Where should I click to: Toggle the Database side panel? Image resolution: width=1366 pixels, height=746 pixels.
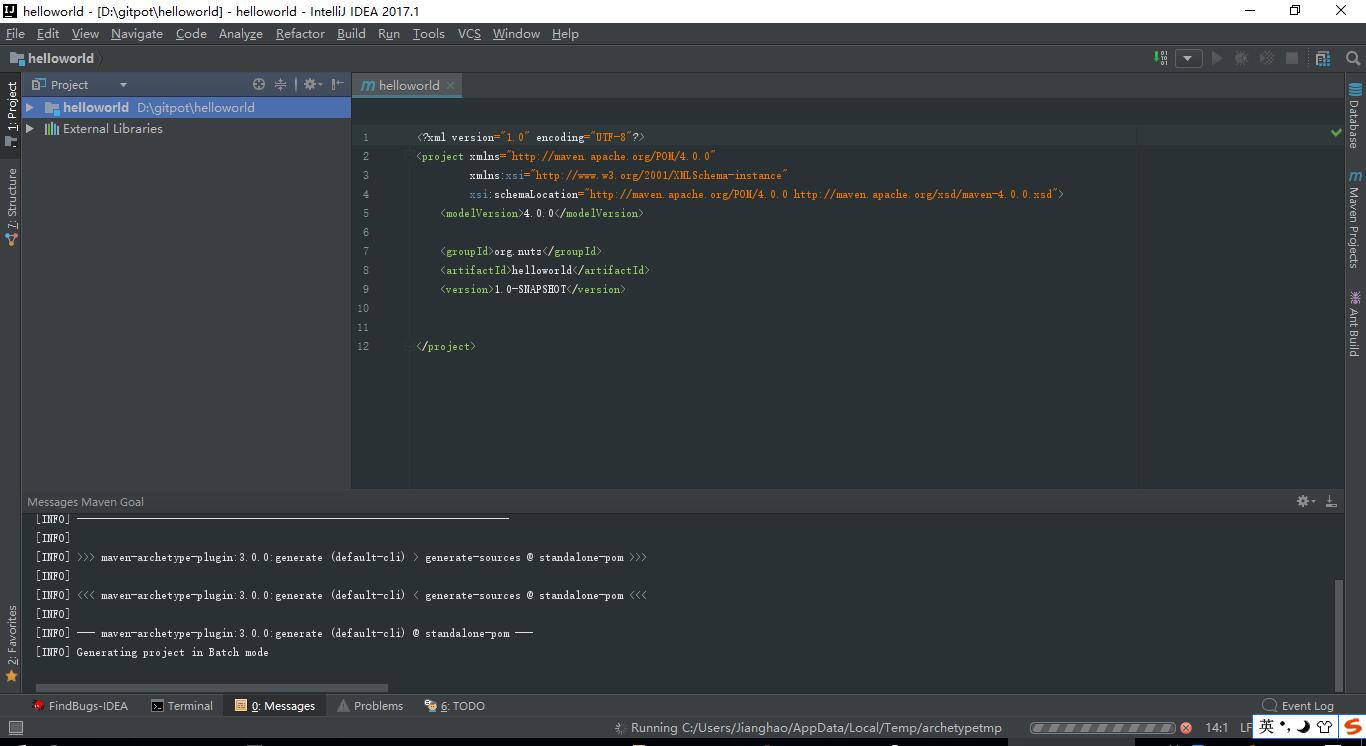[1355, 116]
